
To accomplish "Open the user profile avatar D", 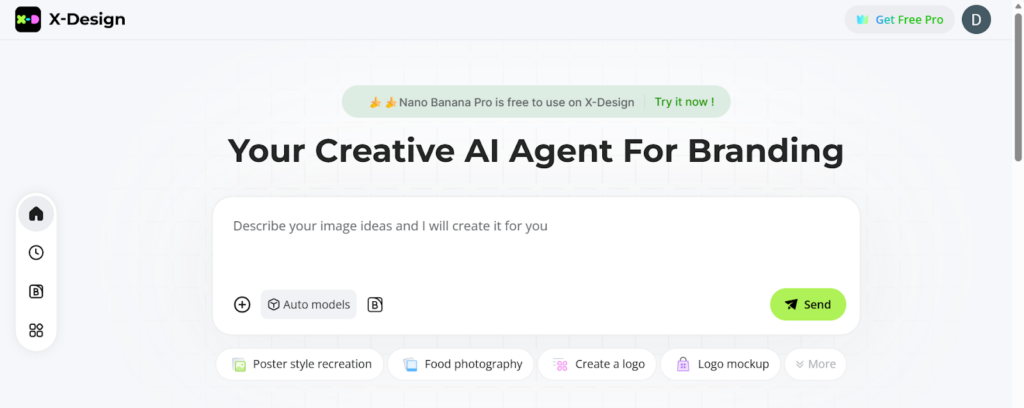I will pyautogui.click(x=975, y=19).
